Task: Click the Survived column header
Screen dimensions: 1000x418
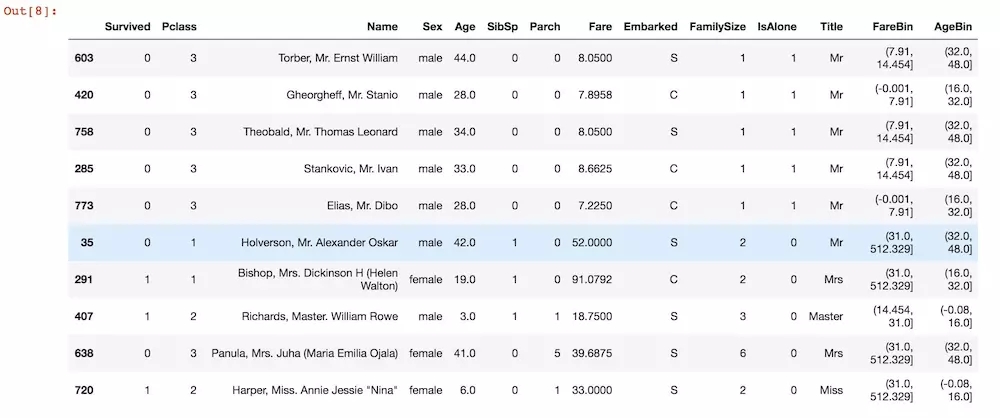Action: pyautogui.click(x=128, y=26)
